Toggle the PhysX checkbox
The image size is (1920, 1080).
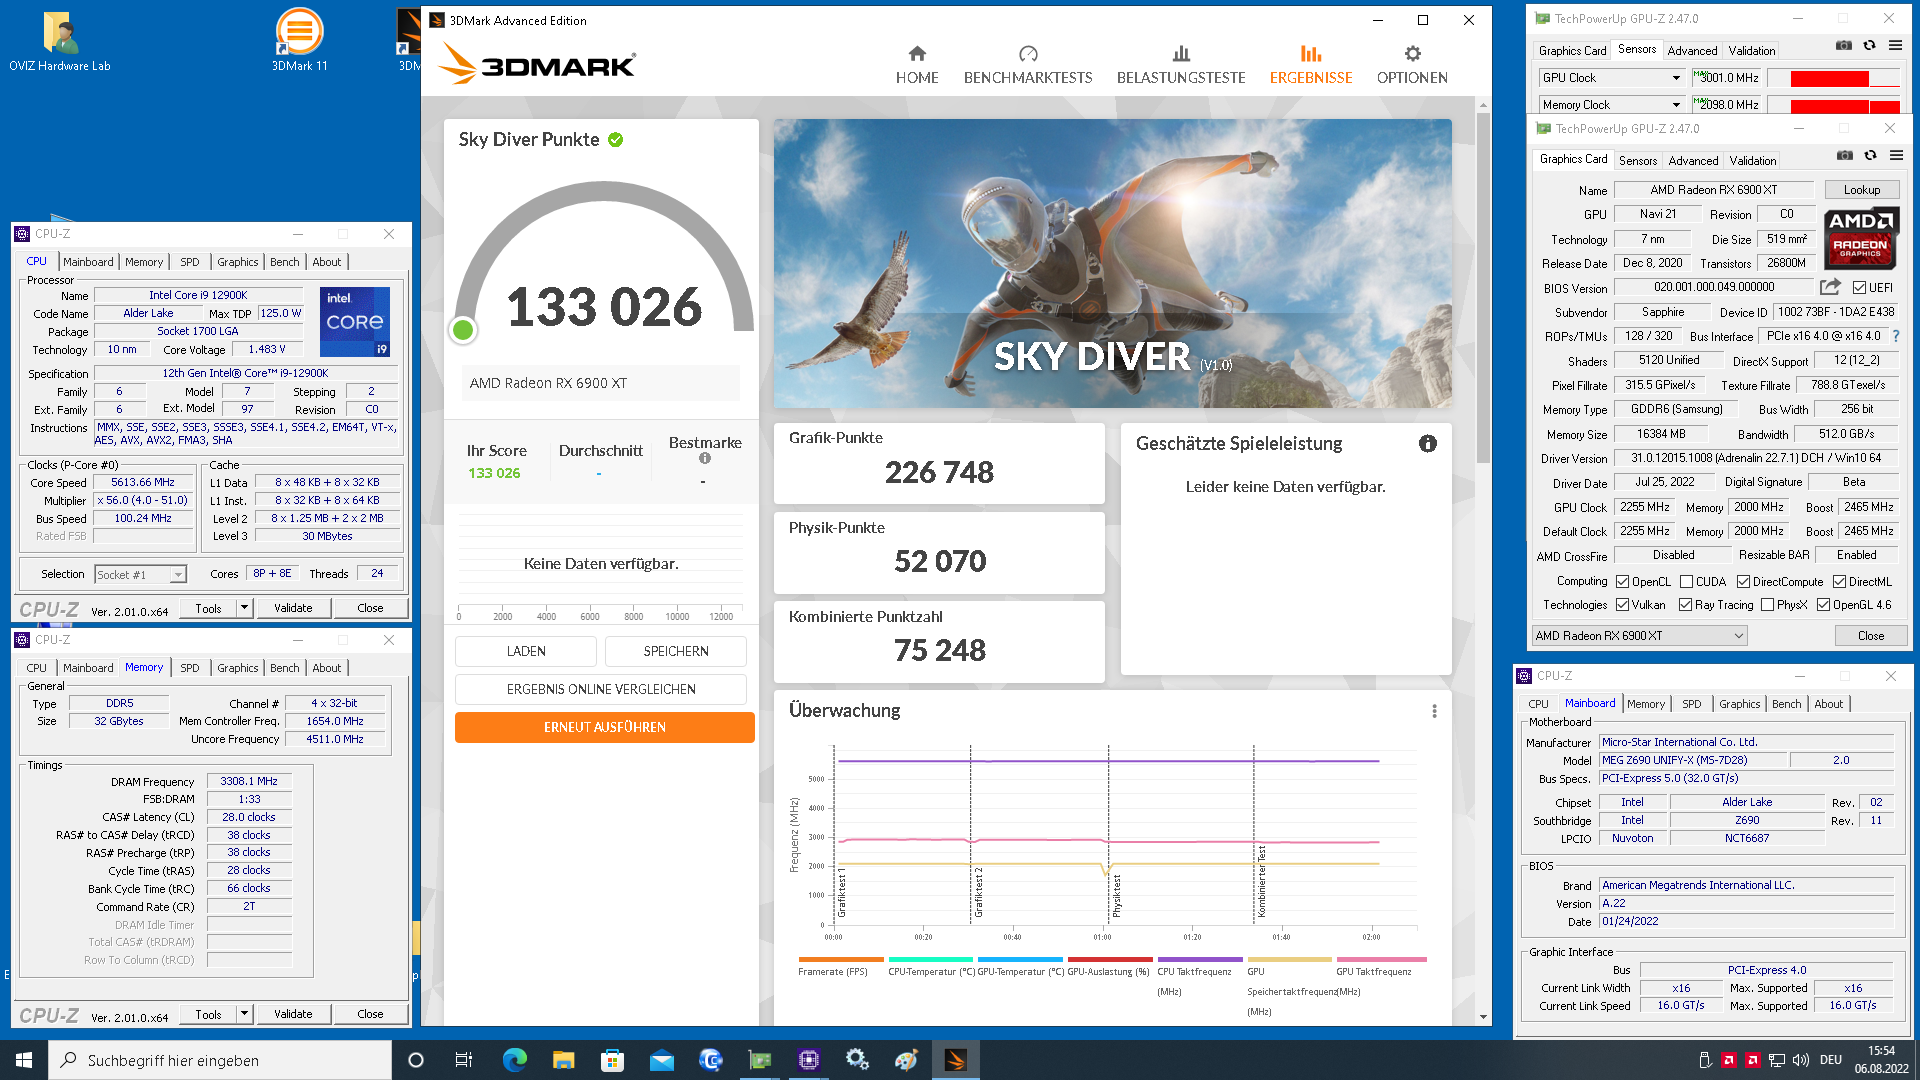point(1767,605)
